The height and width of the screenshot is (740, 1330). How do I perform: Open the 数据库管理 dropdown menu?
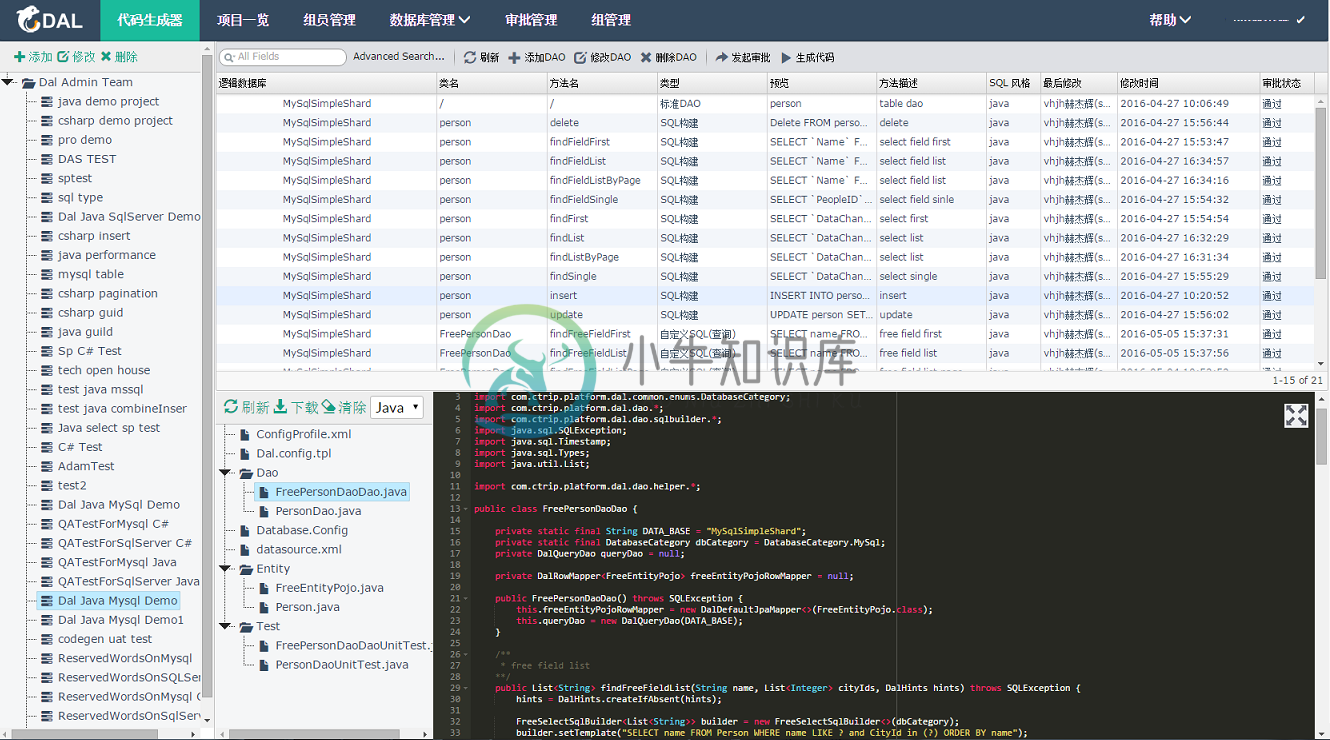pyautogui.click(x=430, y=20)
